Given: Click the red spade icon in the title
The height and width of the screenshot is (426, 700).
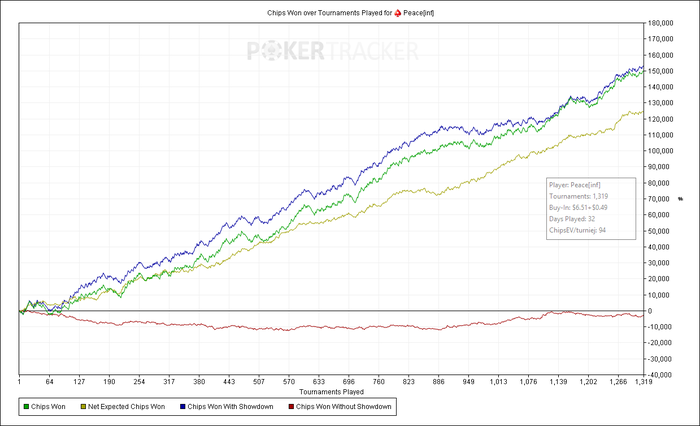Looking at the screenshot, I should click(x=397, y=13).
